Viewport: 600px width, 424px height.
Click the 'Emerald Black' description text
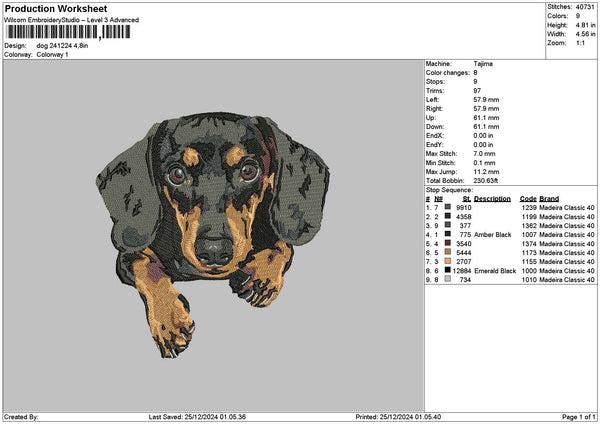tap(495, 271)
